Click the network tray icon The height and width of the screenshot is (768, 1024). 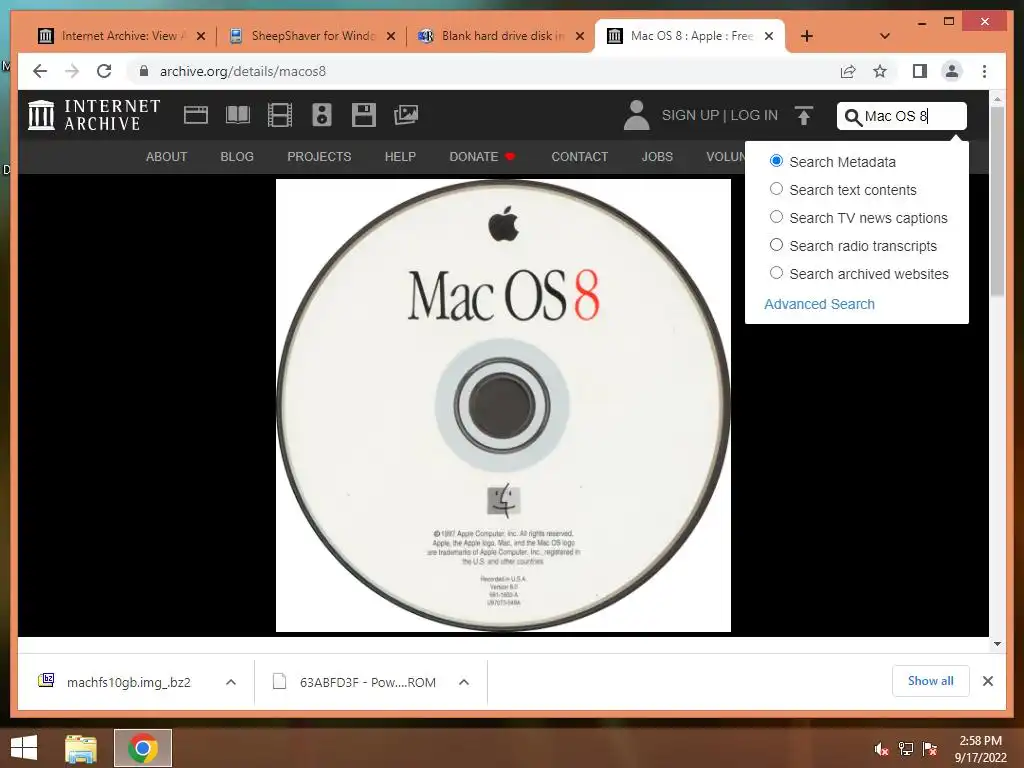(x=906, y=749)
